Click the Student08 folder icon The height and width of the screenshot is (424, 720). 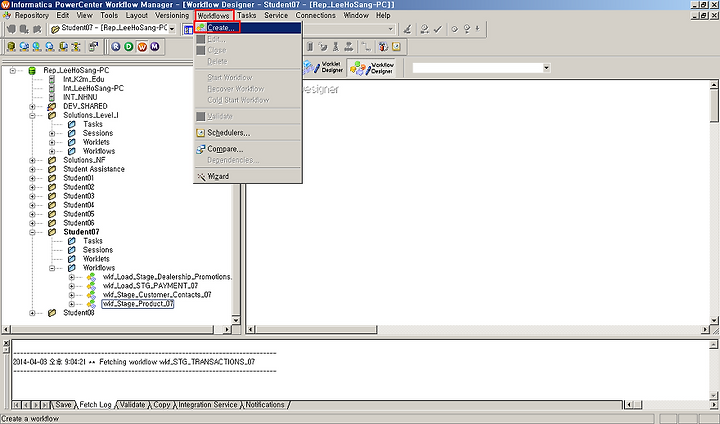(x=52, y=313)
